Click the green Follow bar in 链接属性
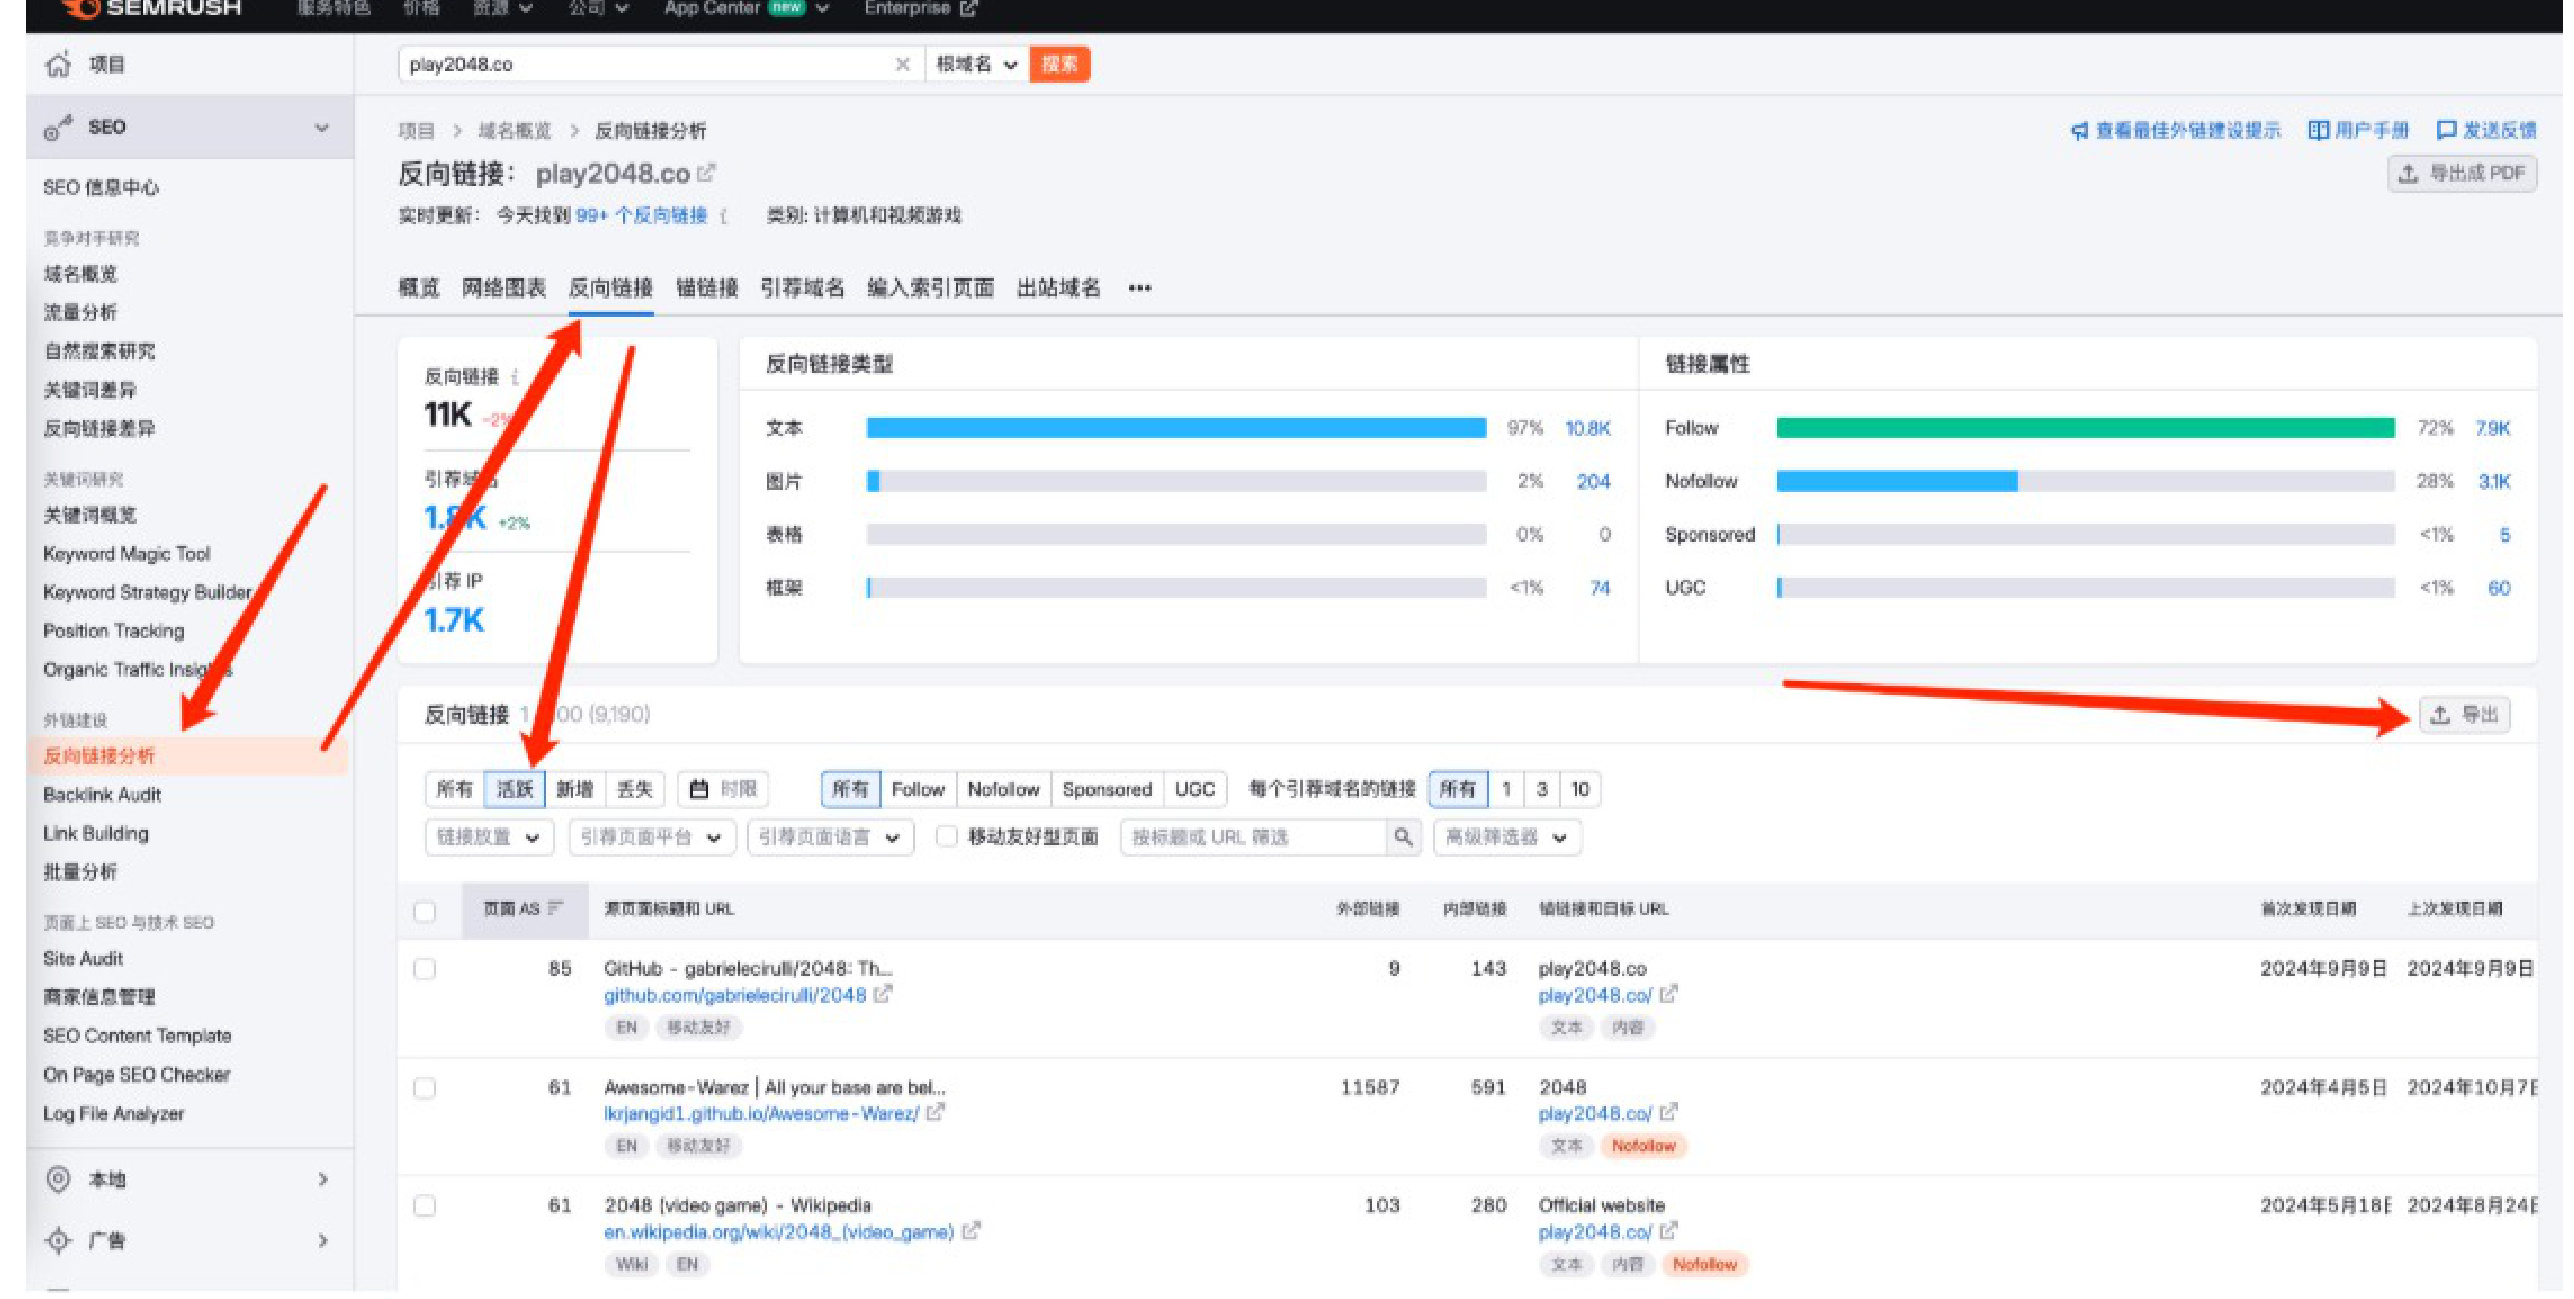This screenshot has height=1299, width=2574. point(2085,428)
